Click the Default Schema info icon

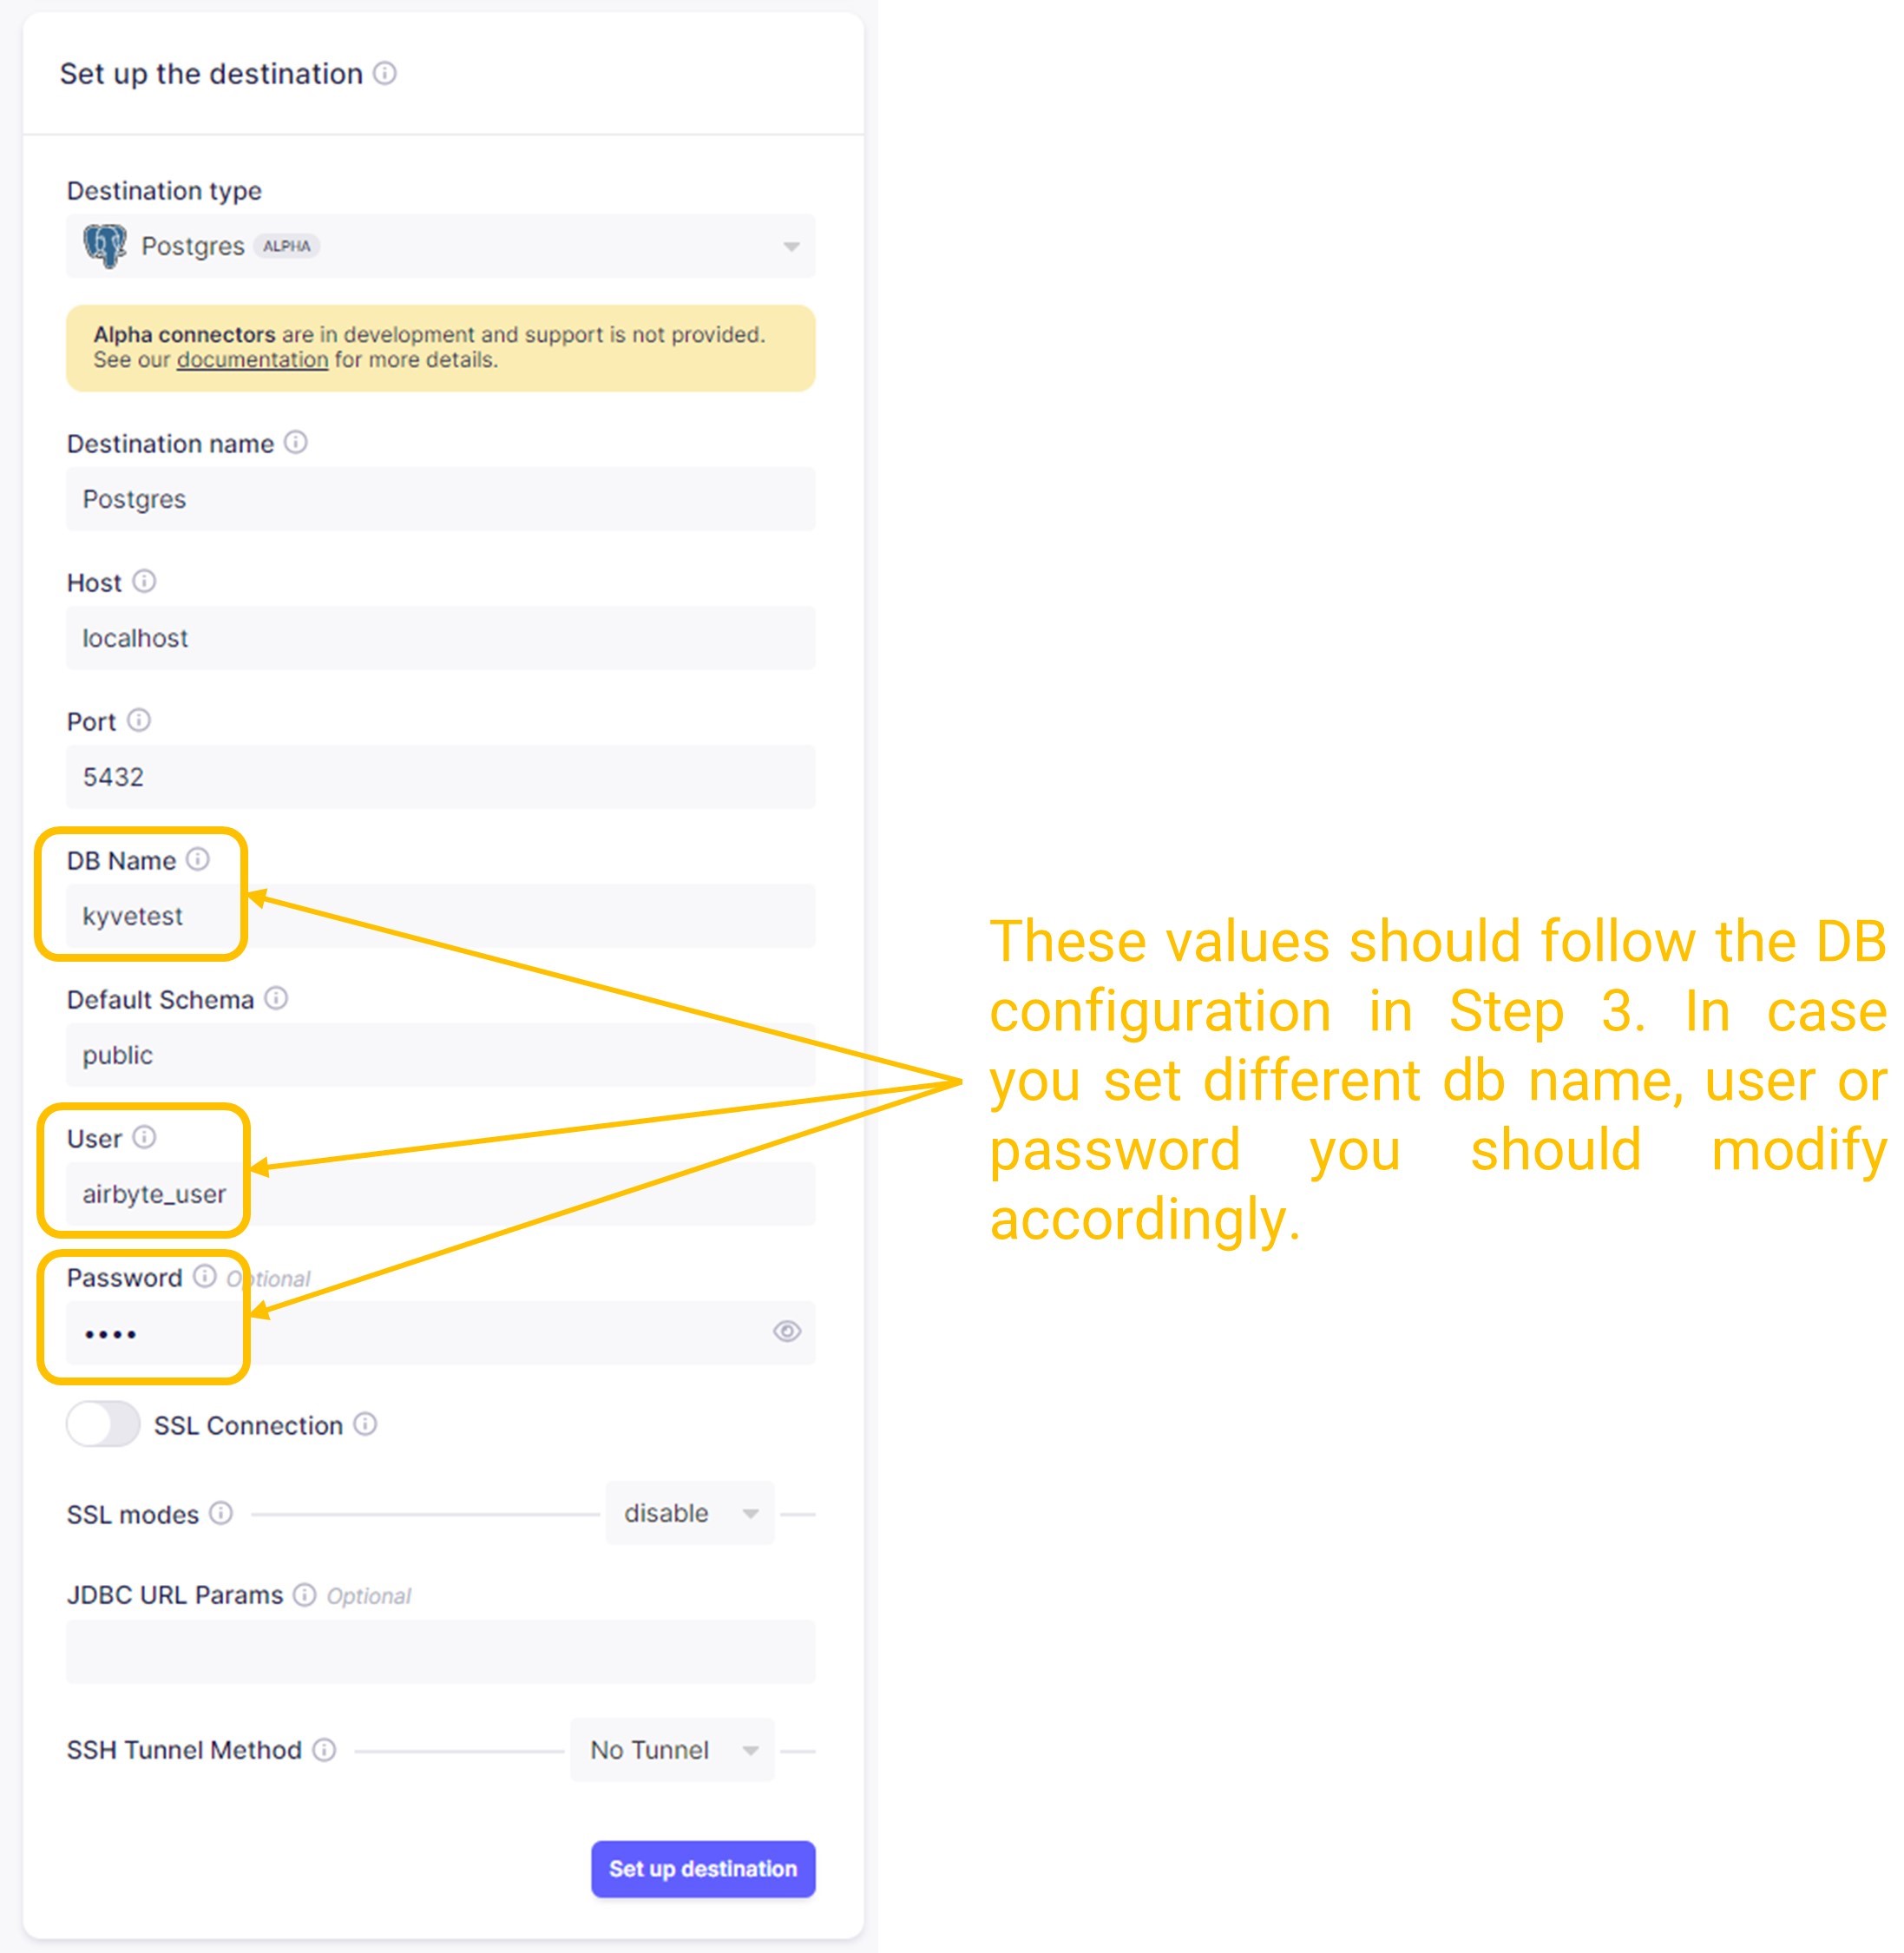click(x=276, y=998)
